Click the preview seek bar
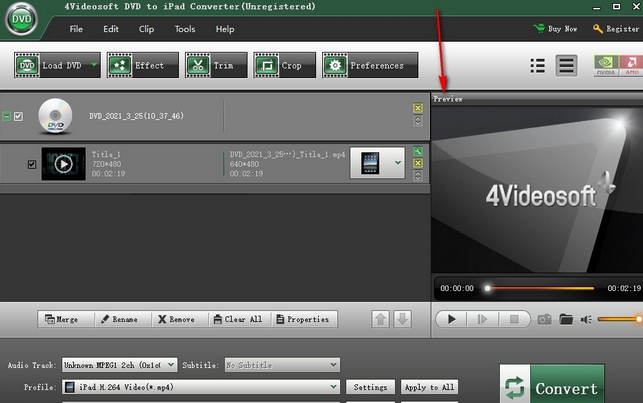This screenshot has height=403, width=643. click(540, 288)
